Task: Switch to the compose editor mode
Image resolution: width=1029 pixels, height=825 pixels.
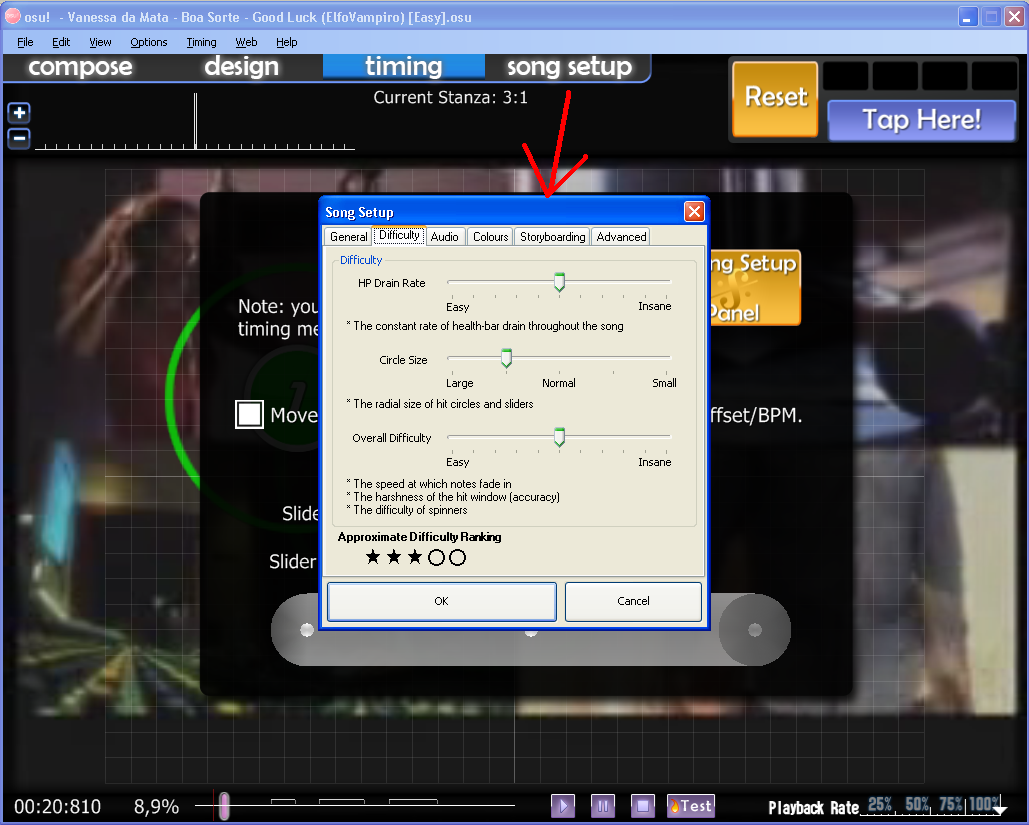Action: click(80, 67)
